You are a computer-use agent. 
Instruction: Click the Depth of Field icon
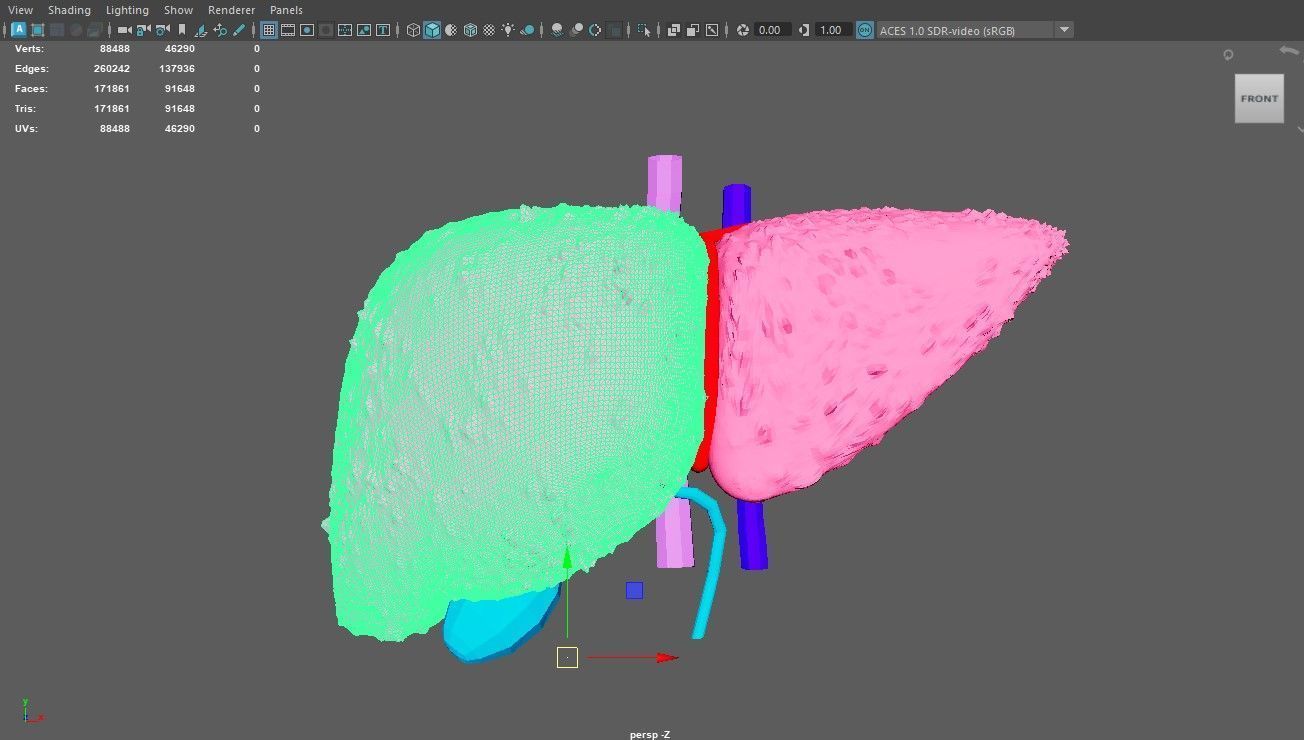click(614, 30)
